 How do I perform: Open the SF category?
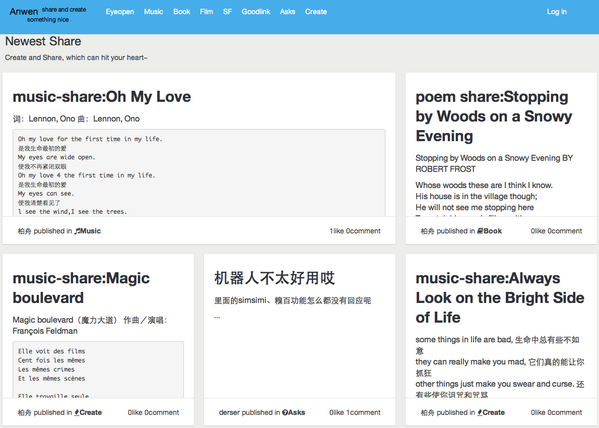coord(227,12)
